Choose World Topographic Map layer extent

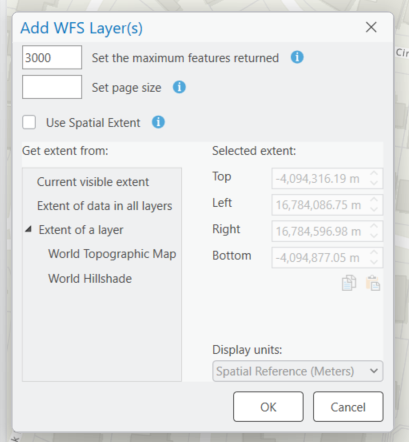click(x=112, y=254)
